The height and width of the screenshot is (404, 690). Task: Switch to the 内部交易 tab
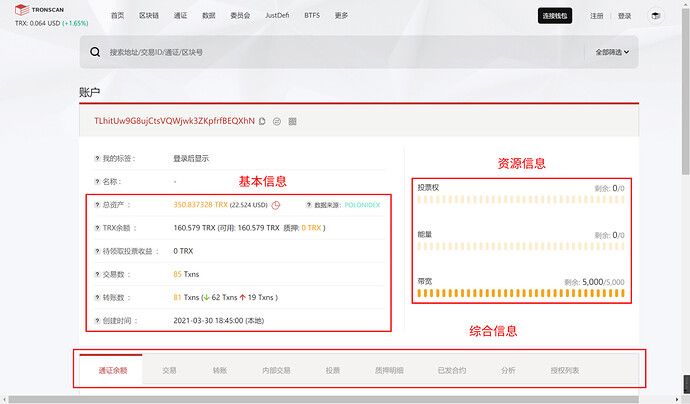[x=276, y=371]
